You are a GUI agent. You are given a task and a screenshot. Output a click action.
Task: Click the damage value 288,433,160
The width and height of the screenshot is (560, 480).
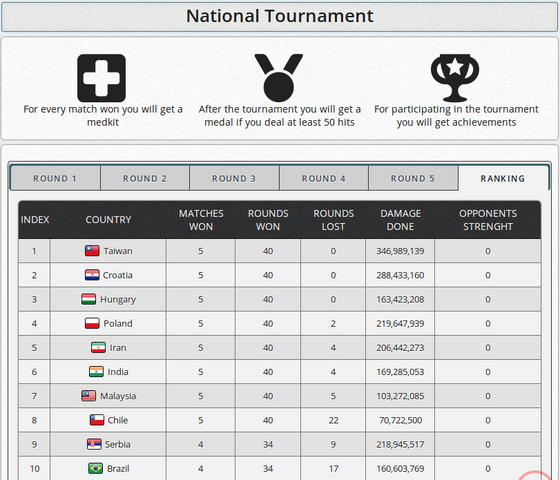coord(400,275)
